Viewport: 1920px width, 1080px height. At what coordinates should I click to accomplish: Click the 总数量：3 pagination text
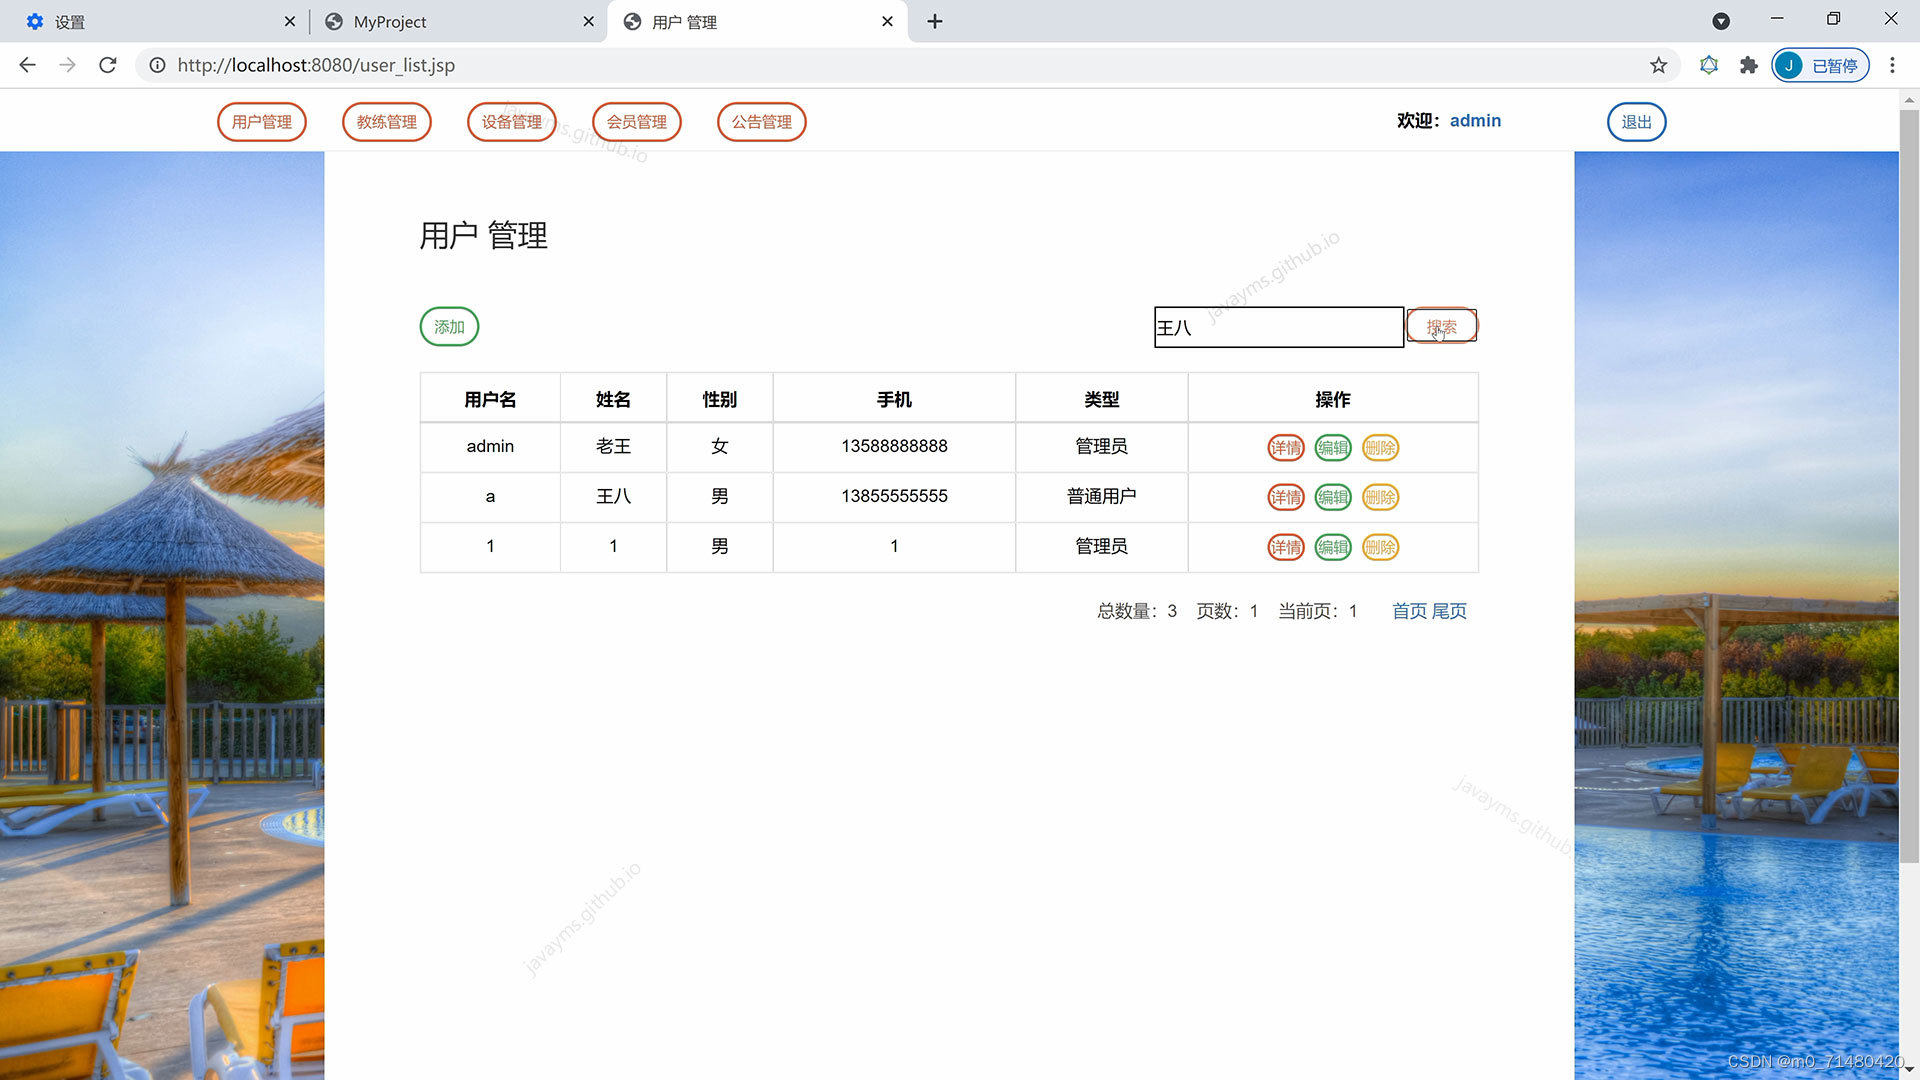point(1137,611)
